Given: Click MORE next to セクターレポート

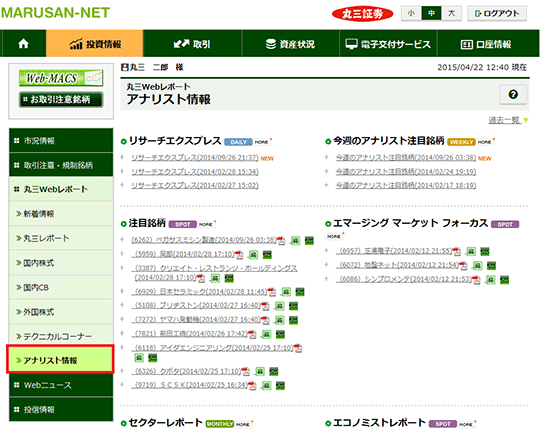Looking at the screenshot, I should click(x=243, y=424).
